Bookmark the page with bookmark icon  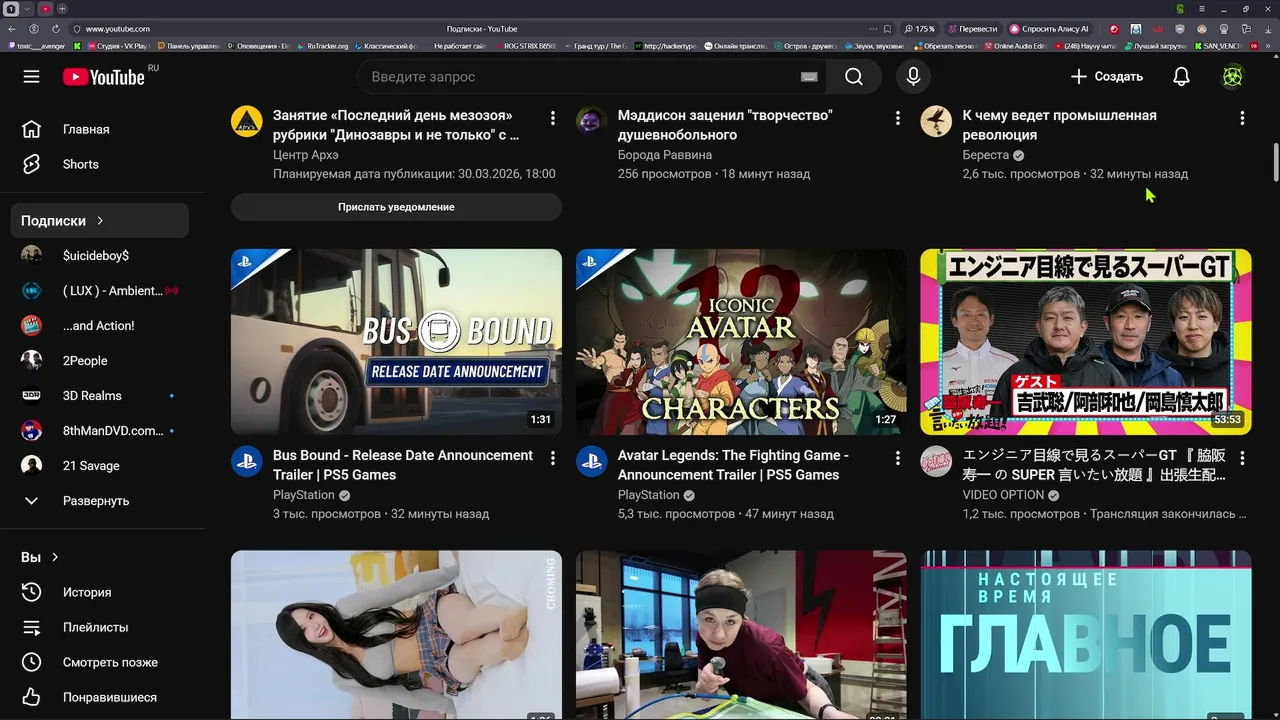887,29
